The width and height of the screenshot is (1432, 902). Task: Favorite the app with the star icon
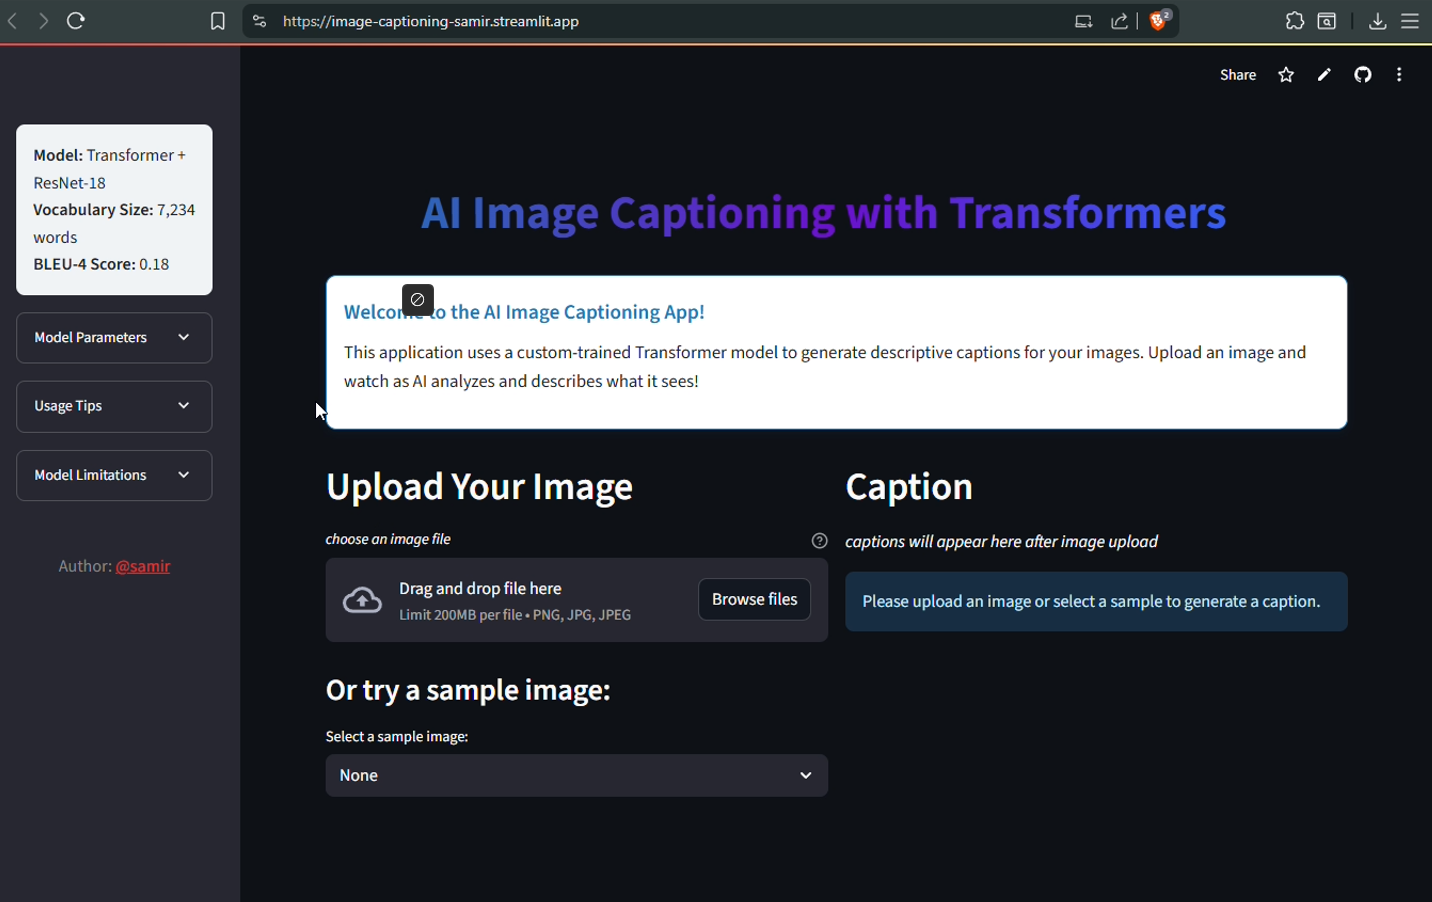click(1286, 75)
